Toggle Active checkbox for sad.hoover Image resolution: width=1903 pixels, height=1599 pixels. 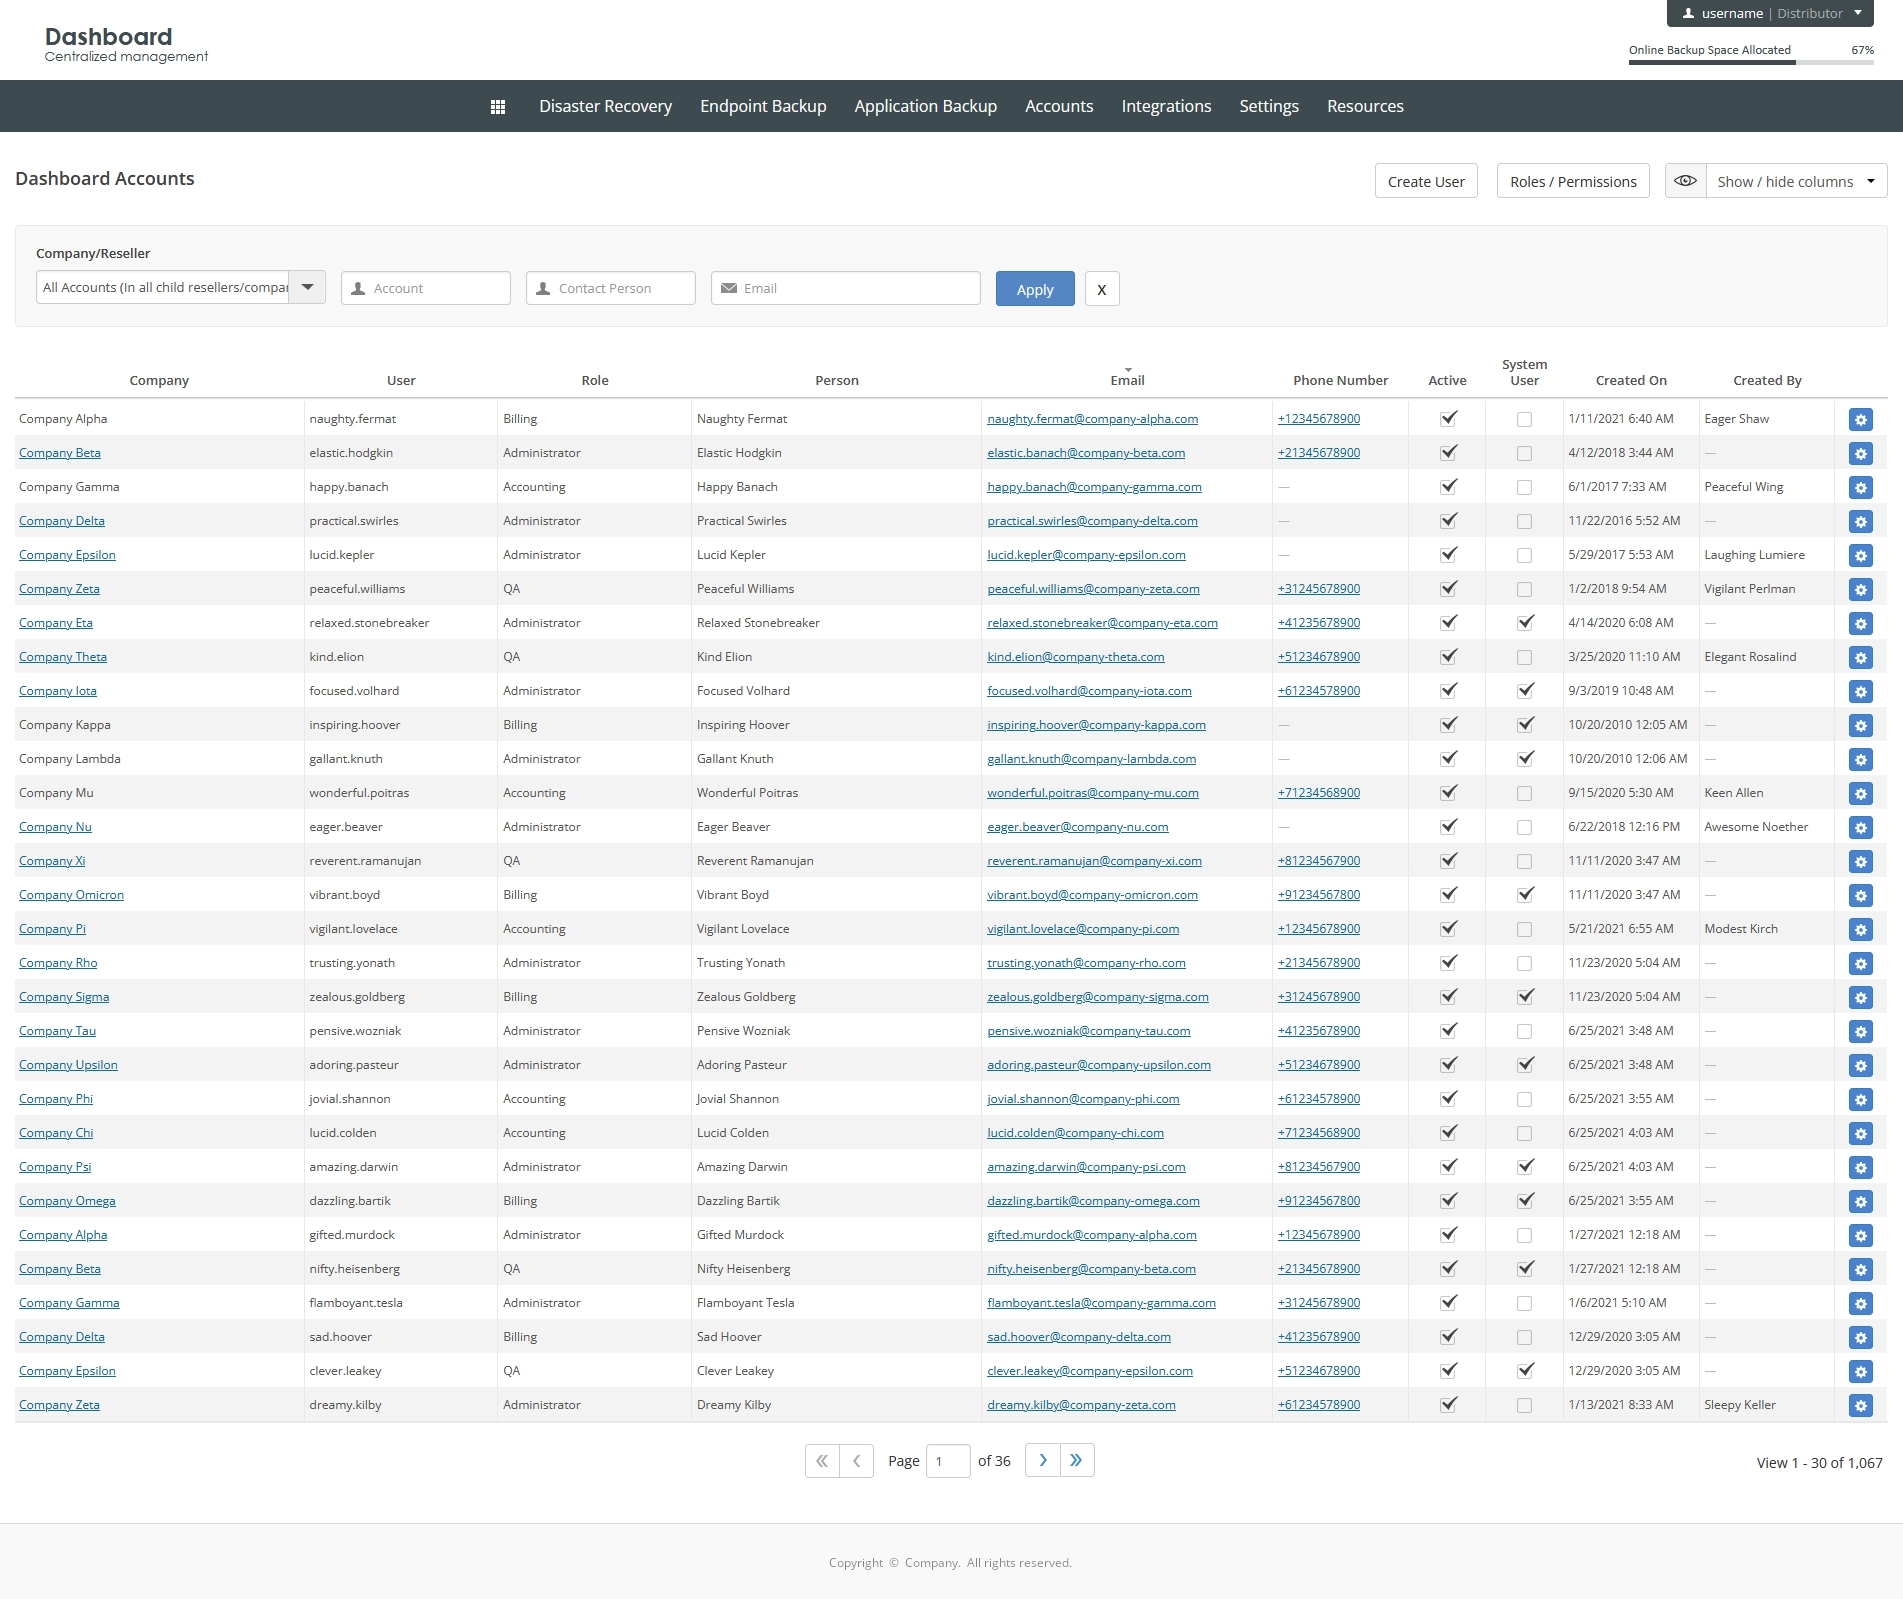pyautogui.click(x=1447, y=1337)
